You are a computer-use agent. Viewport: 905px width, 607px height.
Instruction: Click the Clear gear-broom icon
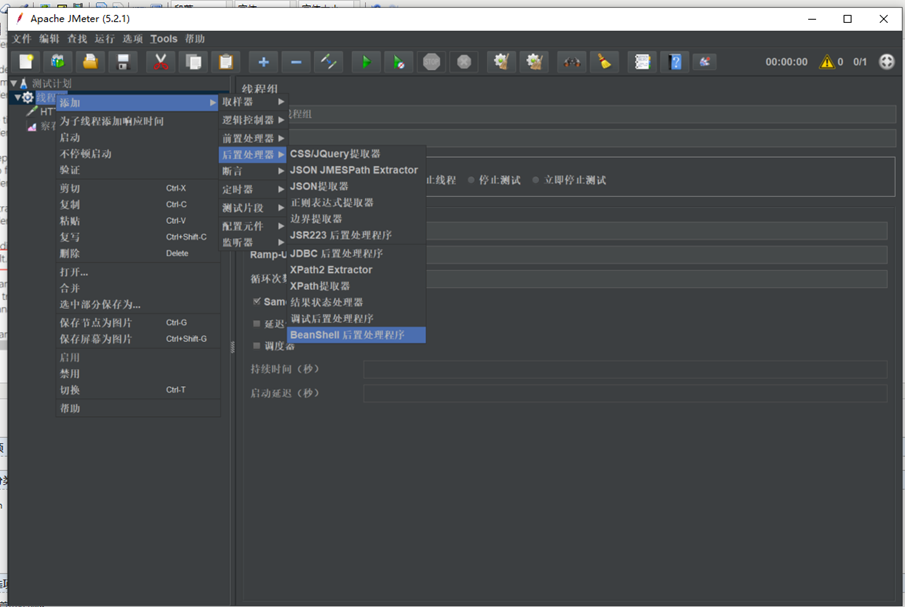502,62
